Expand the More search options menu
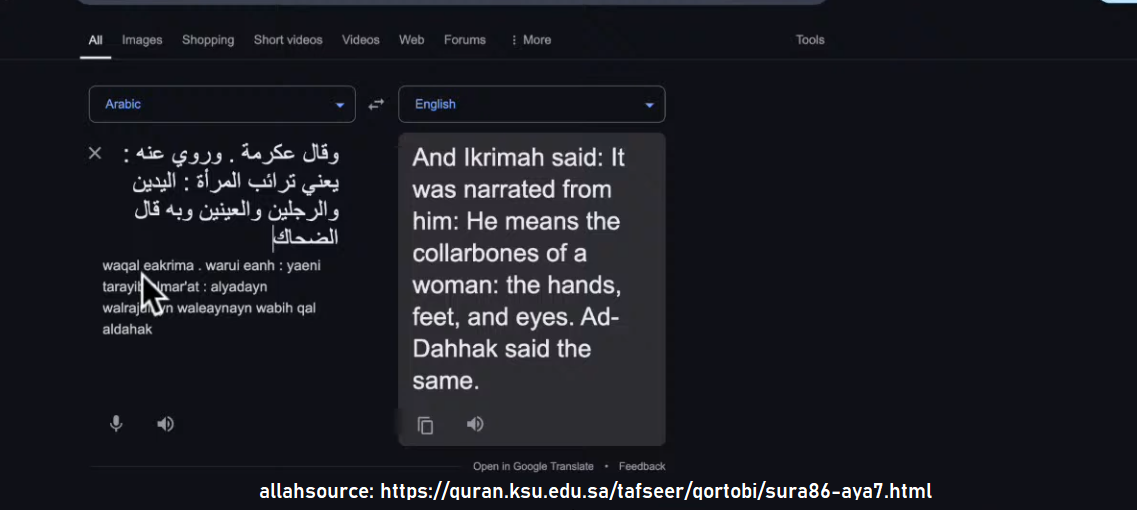The width and height of the screenshot is (1137, 510). (531, 40)
